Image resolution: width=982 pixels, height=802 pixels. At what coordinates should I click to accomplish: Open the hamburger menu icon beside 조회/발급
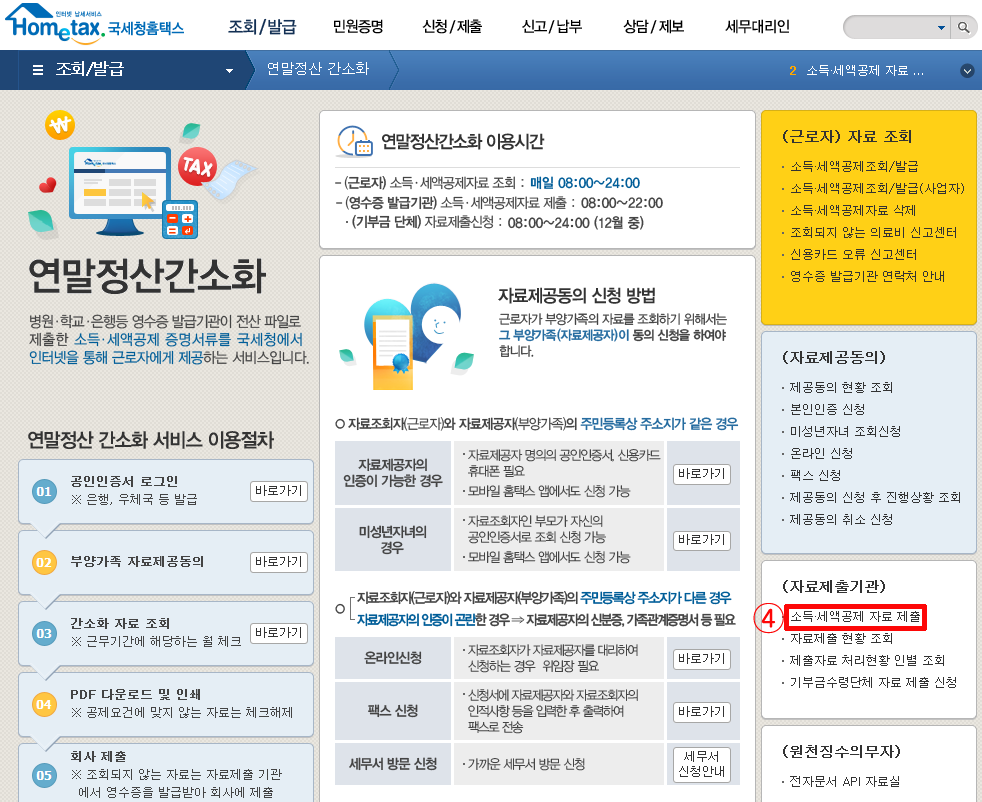(x=38, y=69)
